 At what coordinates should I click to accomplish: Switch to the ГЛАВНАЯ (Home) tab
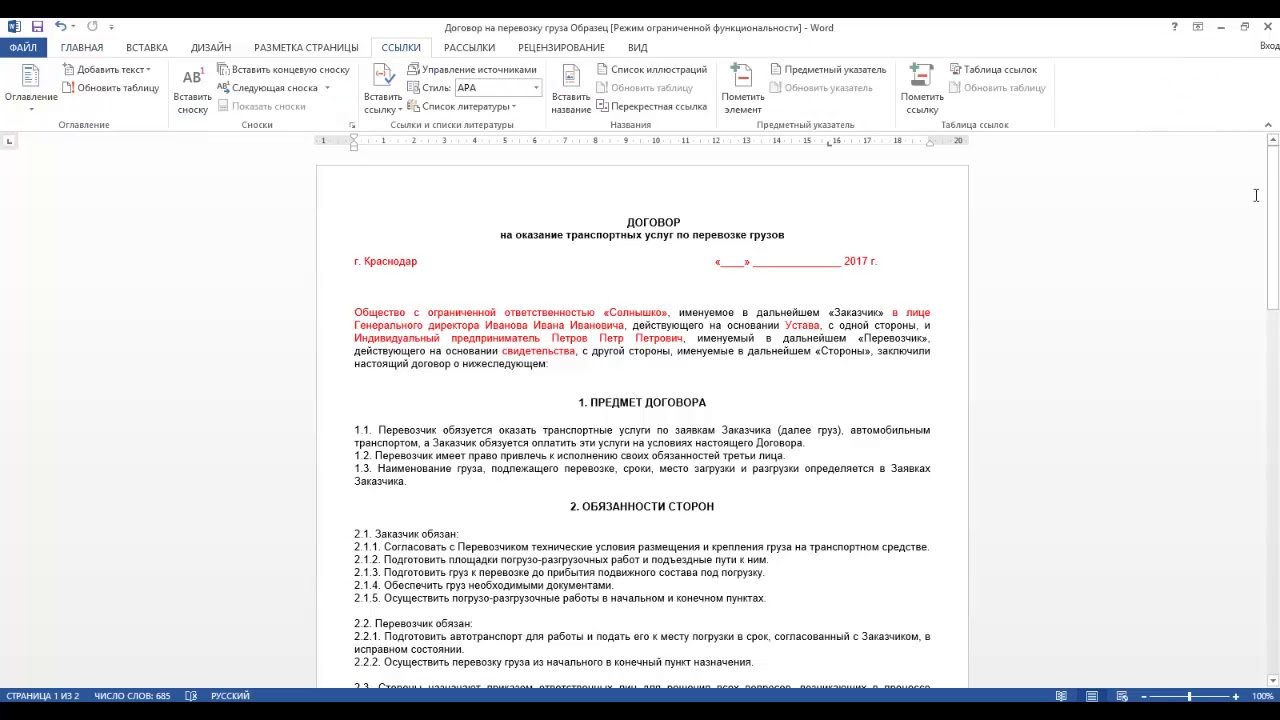(x=82, y=47)
